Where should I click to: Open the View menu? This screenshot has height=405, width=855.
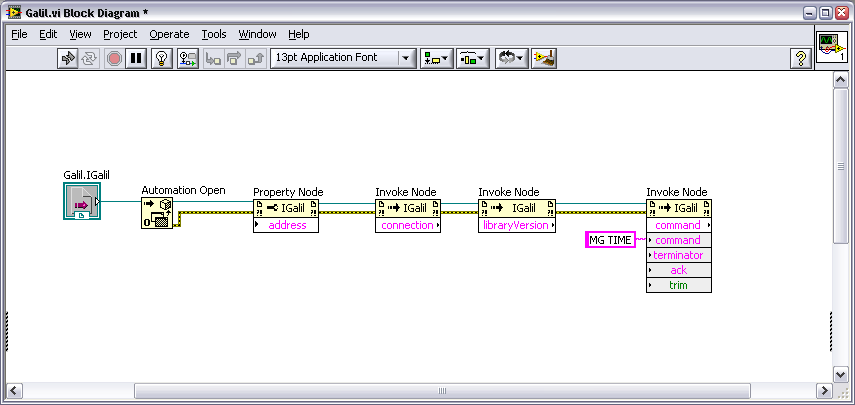pyautogui.click(x=80, y=34)
